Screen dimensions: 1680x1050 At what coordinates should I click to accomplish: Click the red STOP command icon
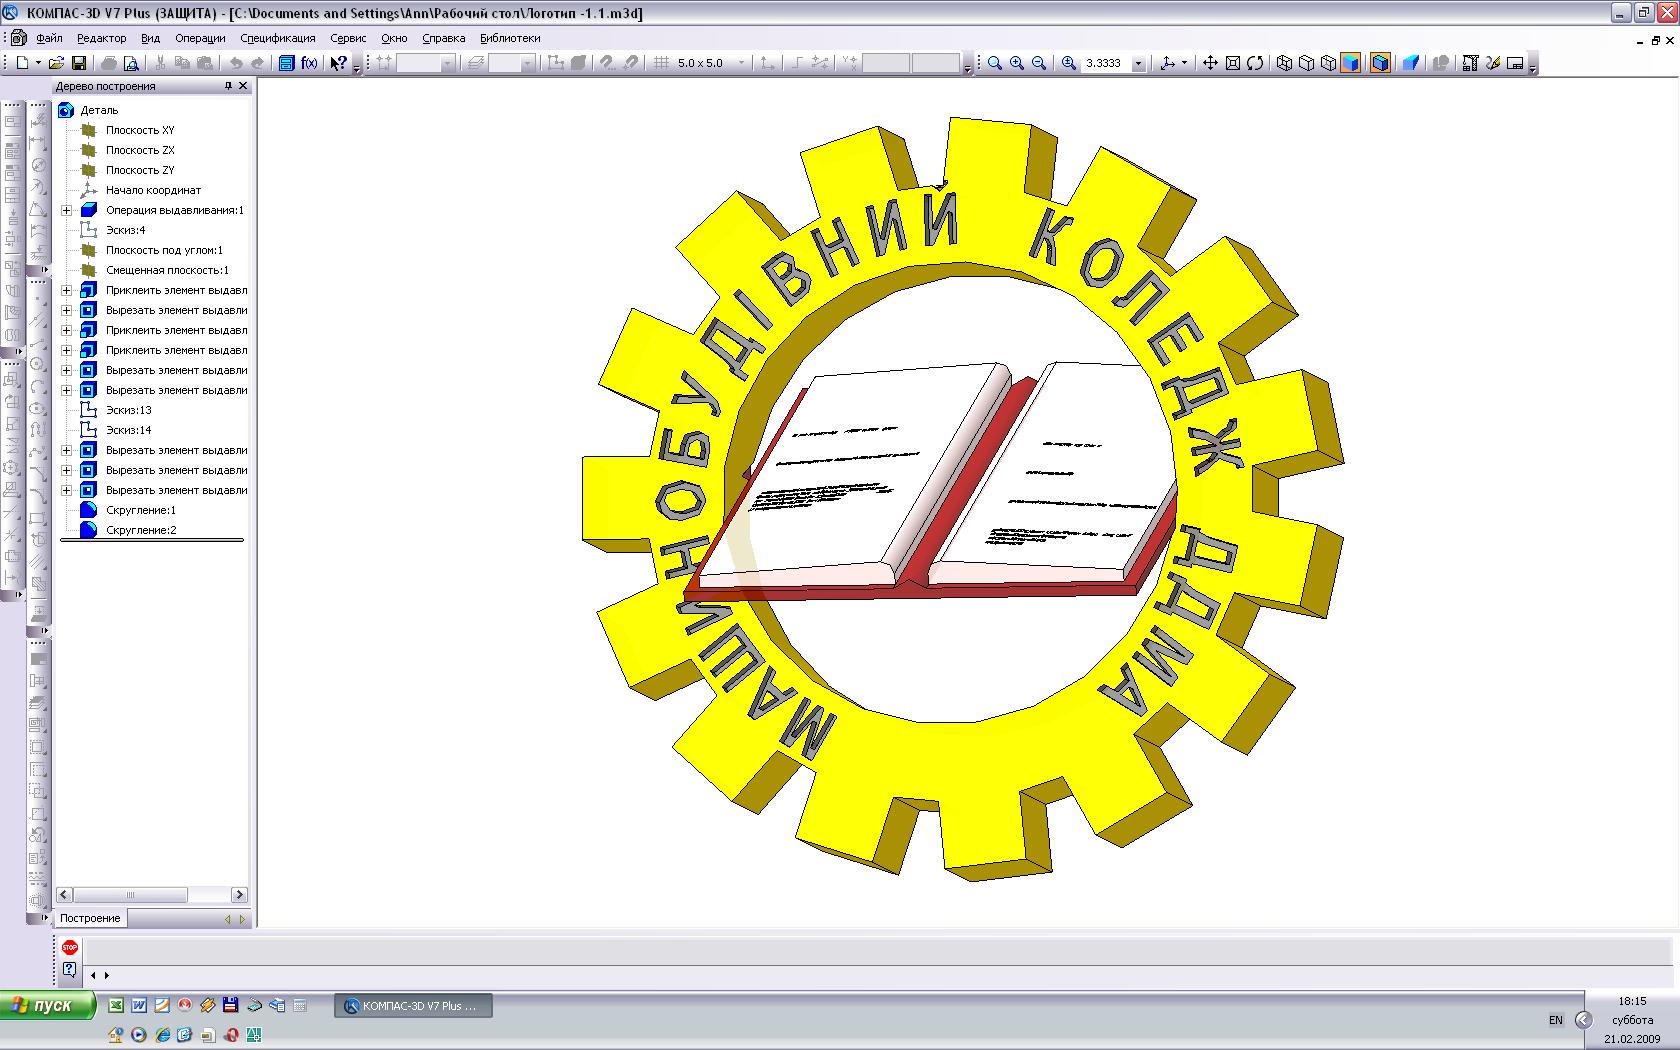[x=70, y=947]
